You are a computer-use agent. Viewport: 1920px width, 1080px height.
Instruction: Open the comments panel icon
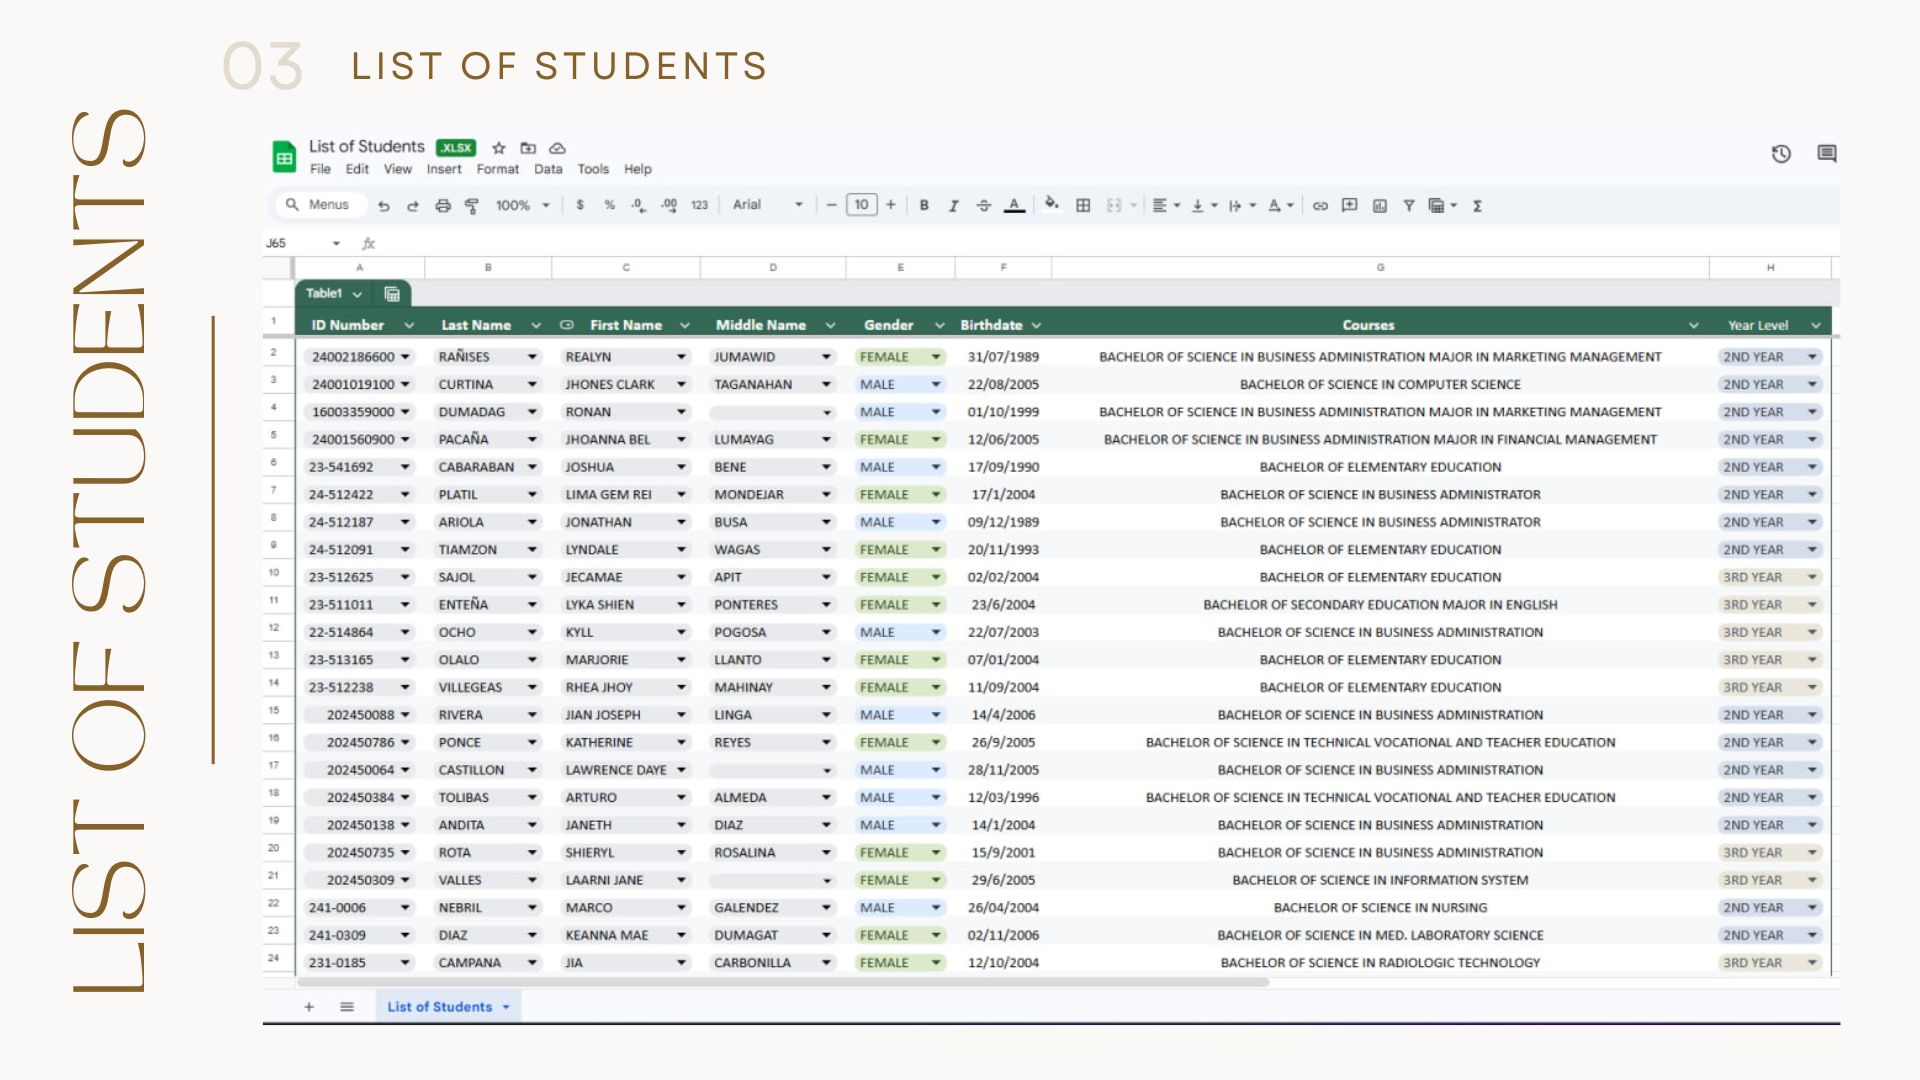(x=1827, y=154)
